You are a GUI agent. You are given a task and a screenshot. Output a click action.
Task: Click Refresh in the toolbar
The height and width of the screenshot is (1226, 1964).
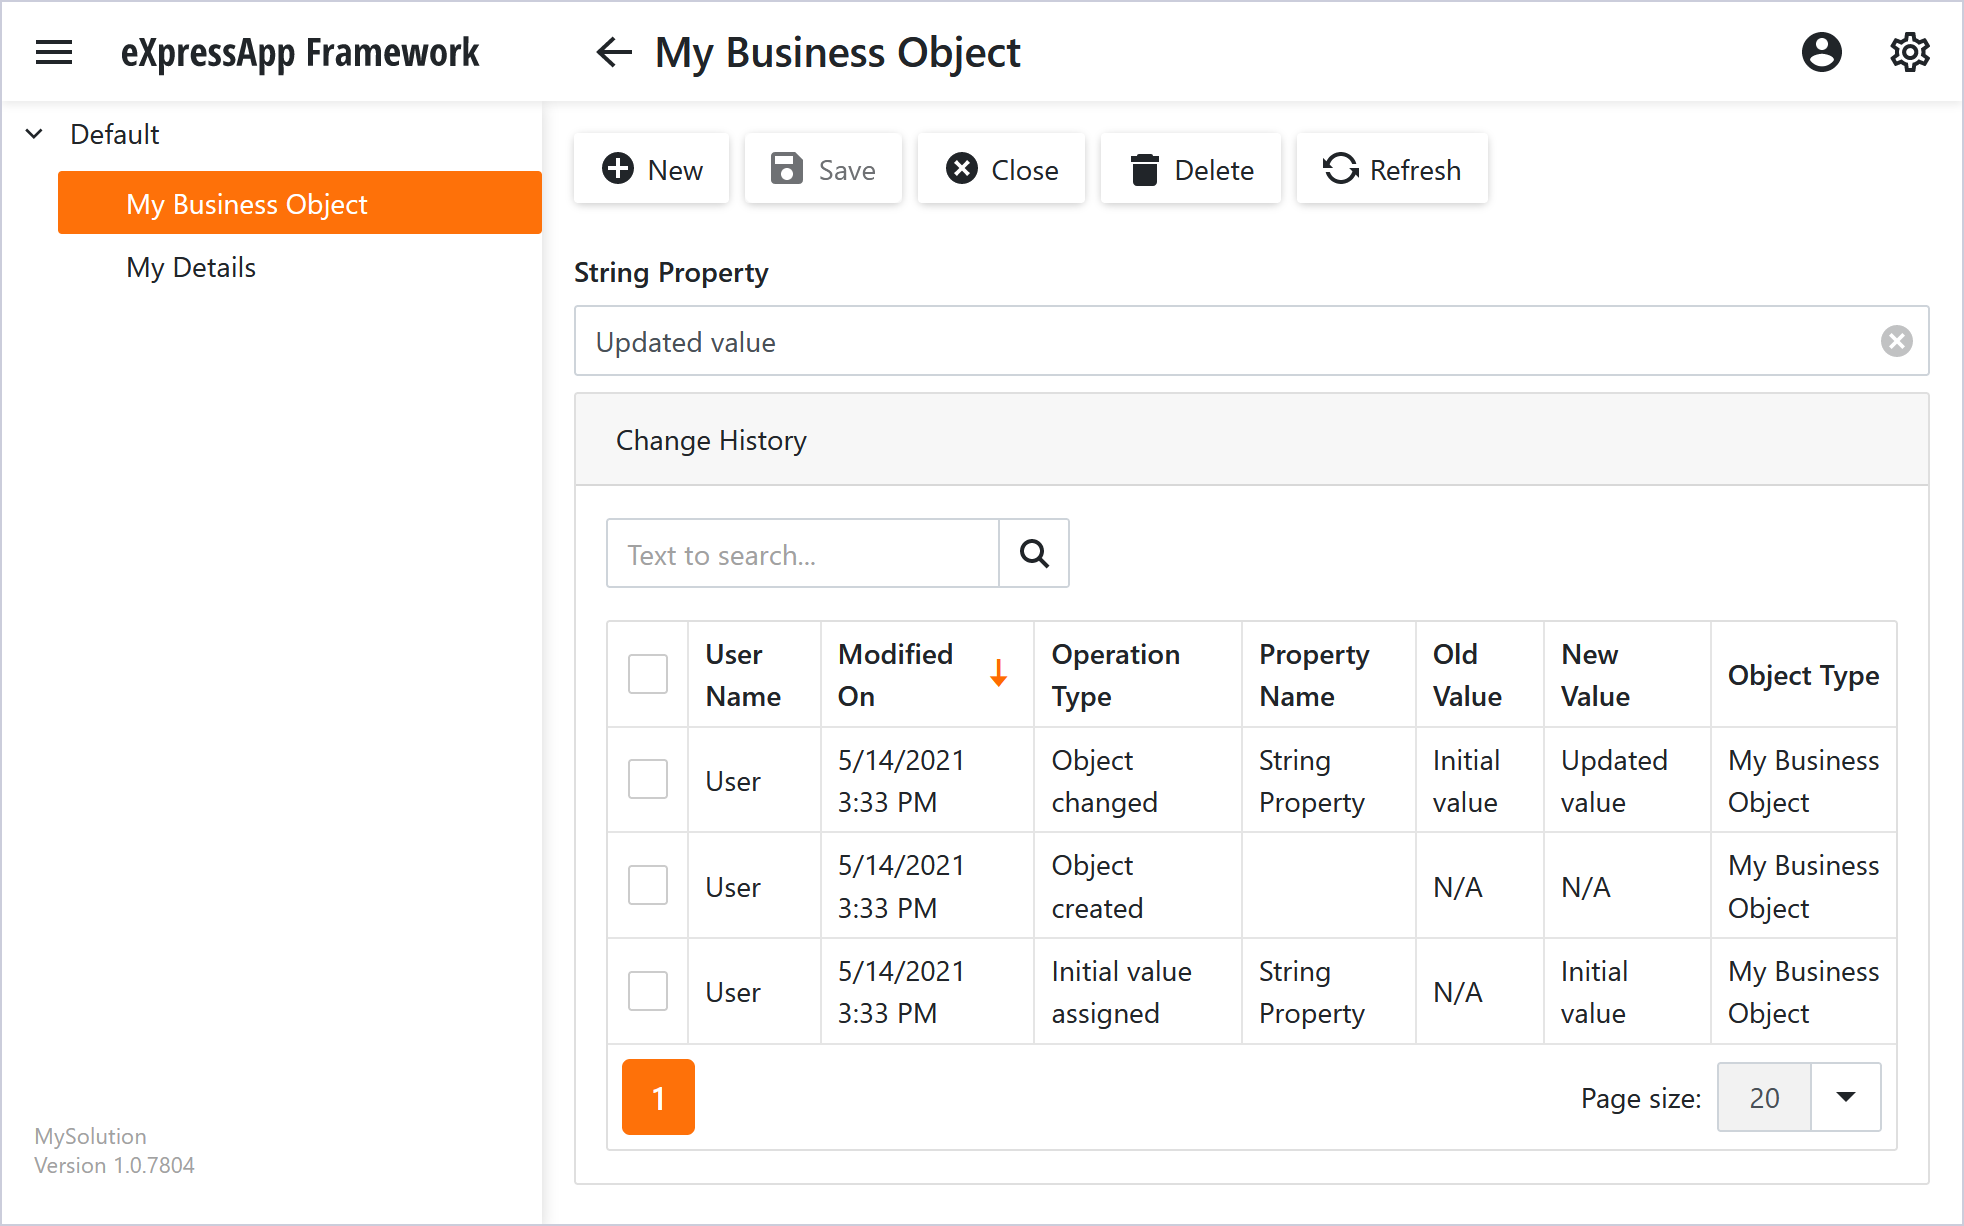1392,170
